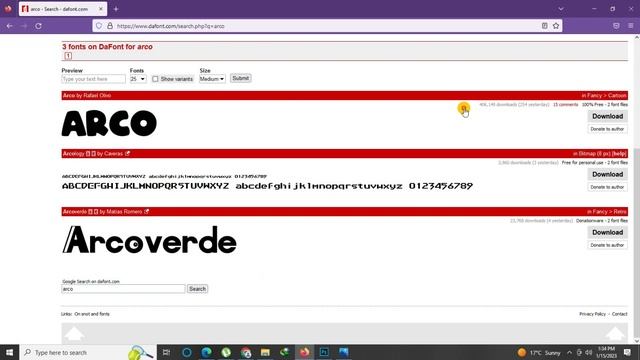This screenshot has width=640, height=360.
Task: Open the Size dropdown
Action: (x=212, y=79)
